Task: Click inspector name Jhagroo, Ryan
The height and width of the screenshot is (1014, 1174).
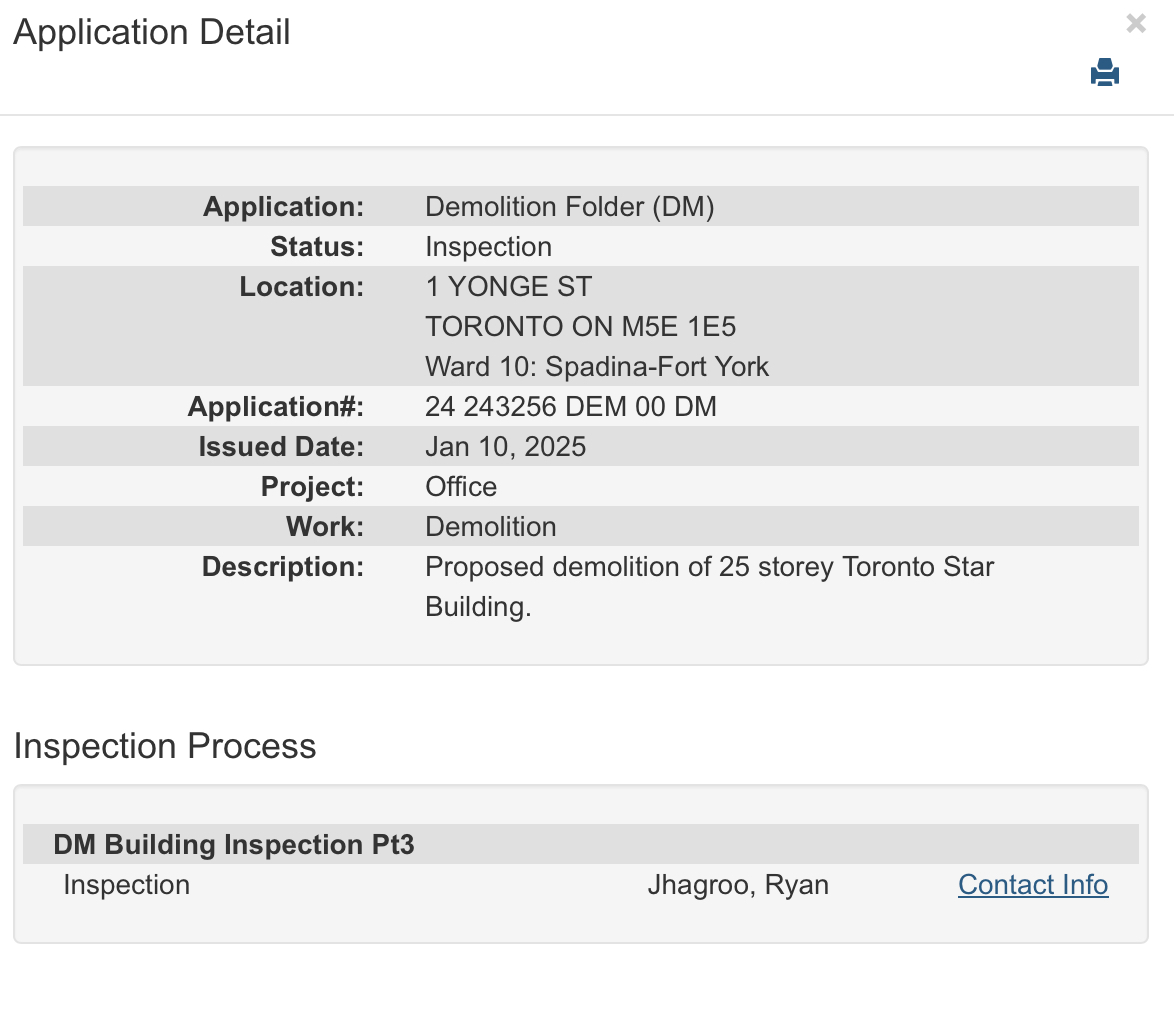Action: click(x=738, y=885)
